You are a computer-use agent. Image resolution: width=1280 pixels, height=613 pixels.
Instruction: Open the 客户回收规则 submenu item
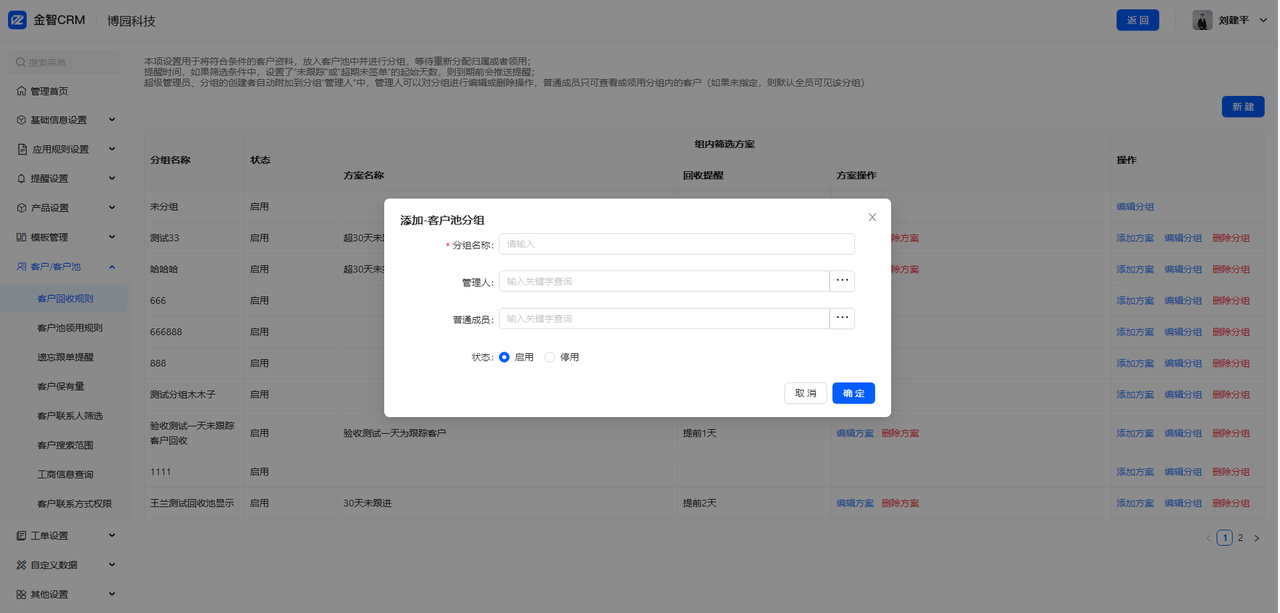(65, 298)
